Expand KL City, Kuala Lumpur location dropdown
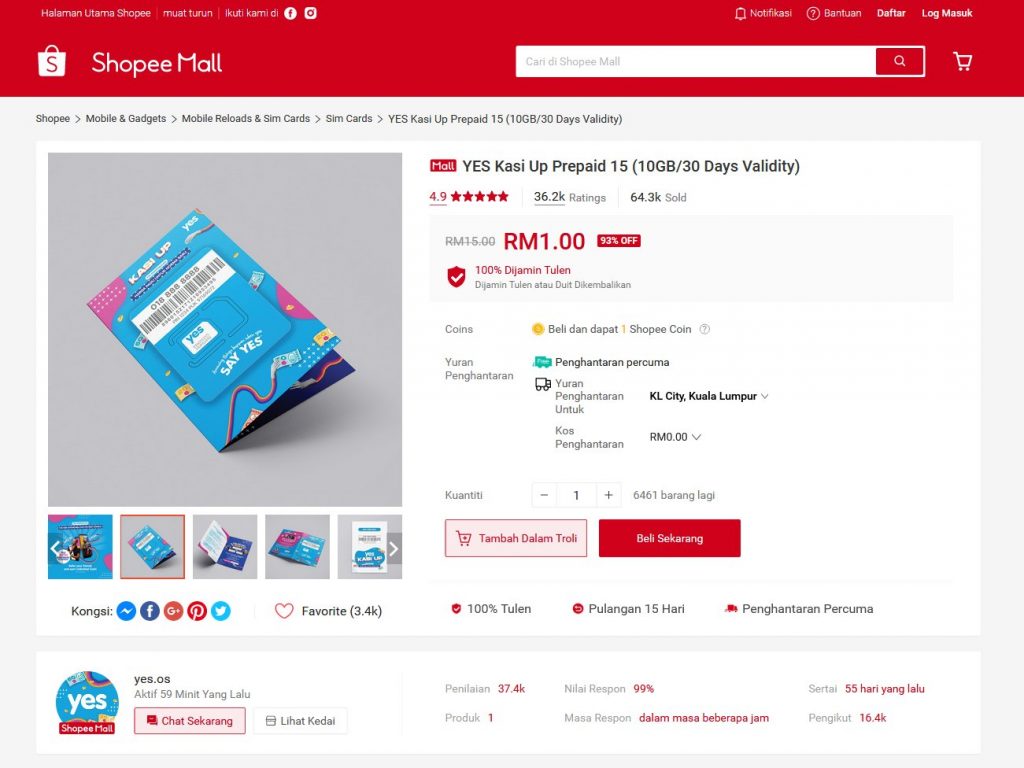The image size is (1024, 768). [709, 396]
